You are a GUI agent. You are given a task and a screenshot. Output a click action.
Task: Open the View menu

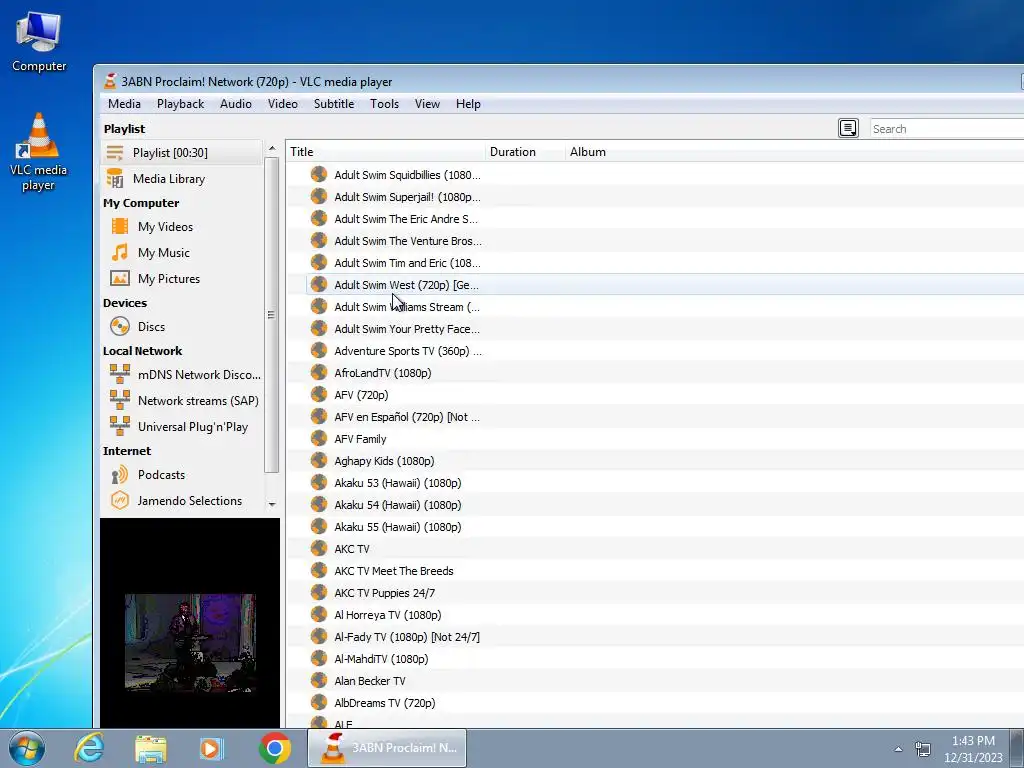[x=427, y=104]
